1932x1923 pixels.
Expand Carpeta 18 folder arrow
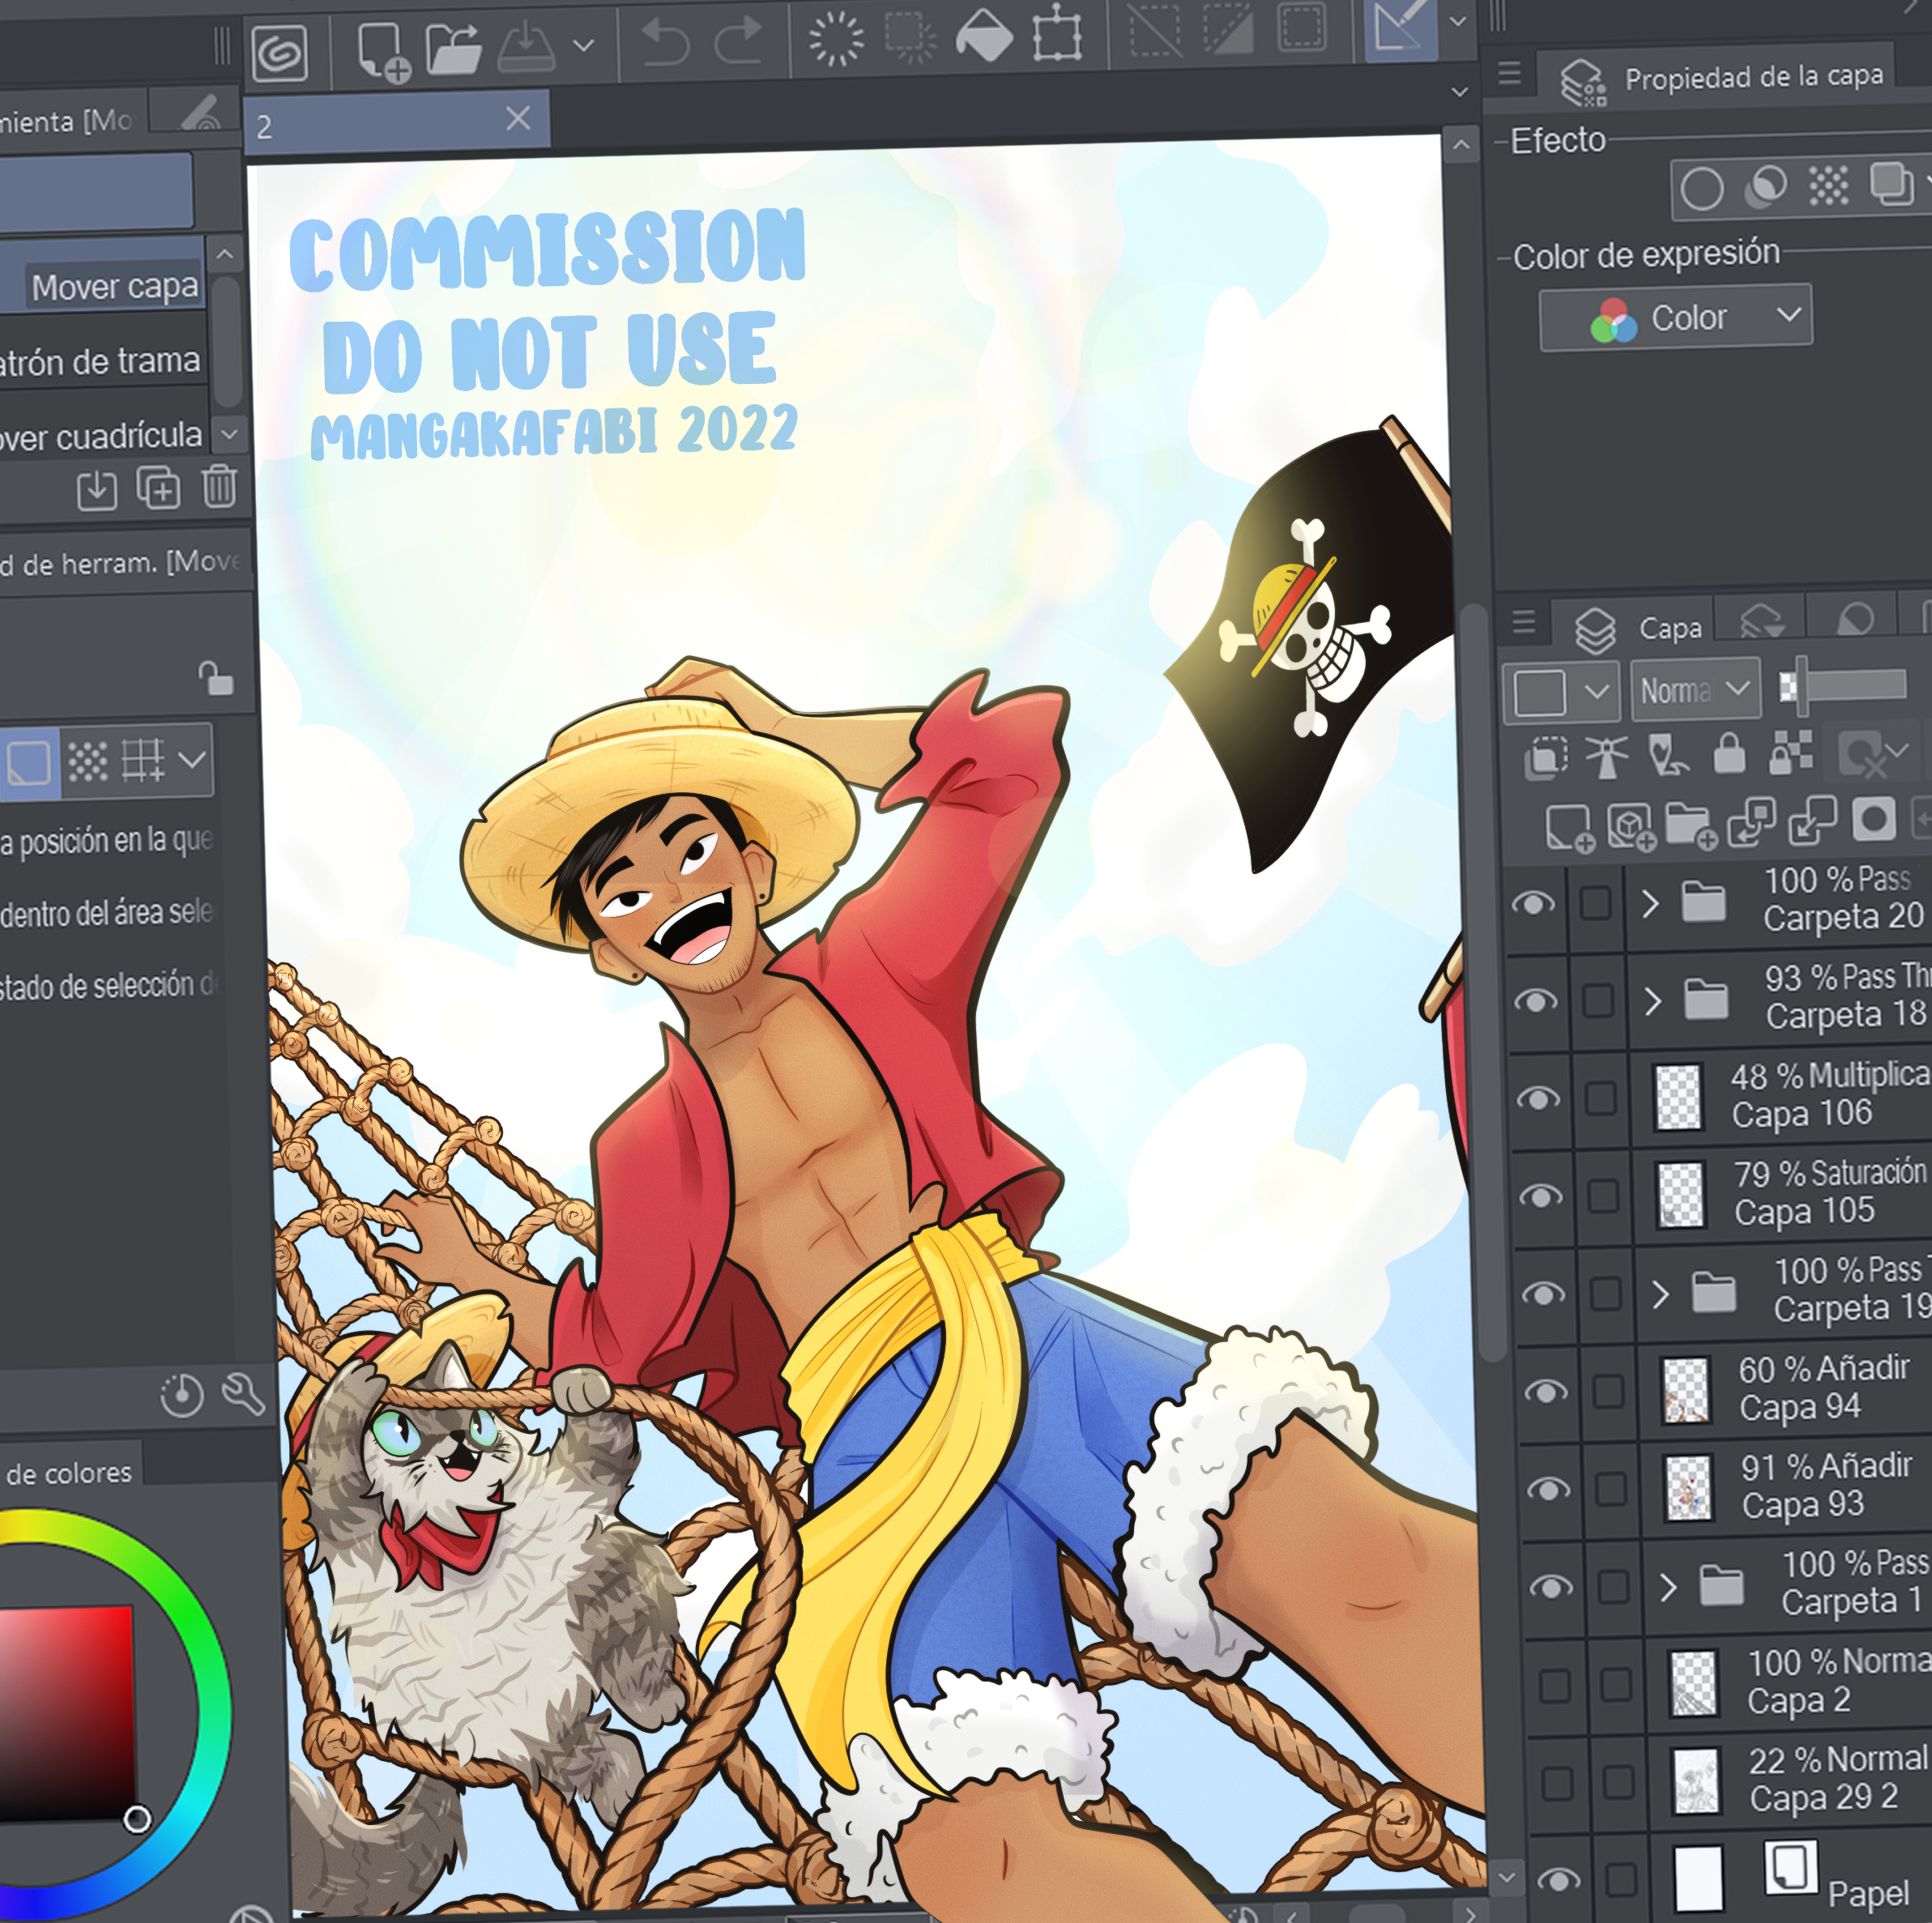click(1653, 1000)
